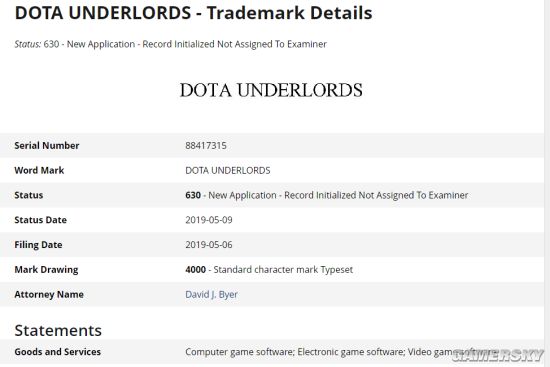Viewport: 550px width, 367px height.
Task: Click the DOTA UNDERLORDS Trademark Details heading
Action: pyautogui.click(x=193, y=13)
